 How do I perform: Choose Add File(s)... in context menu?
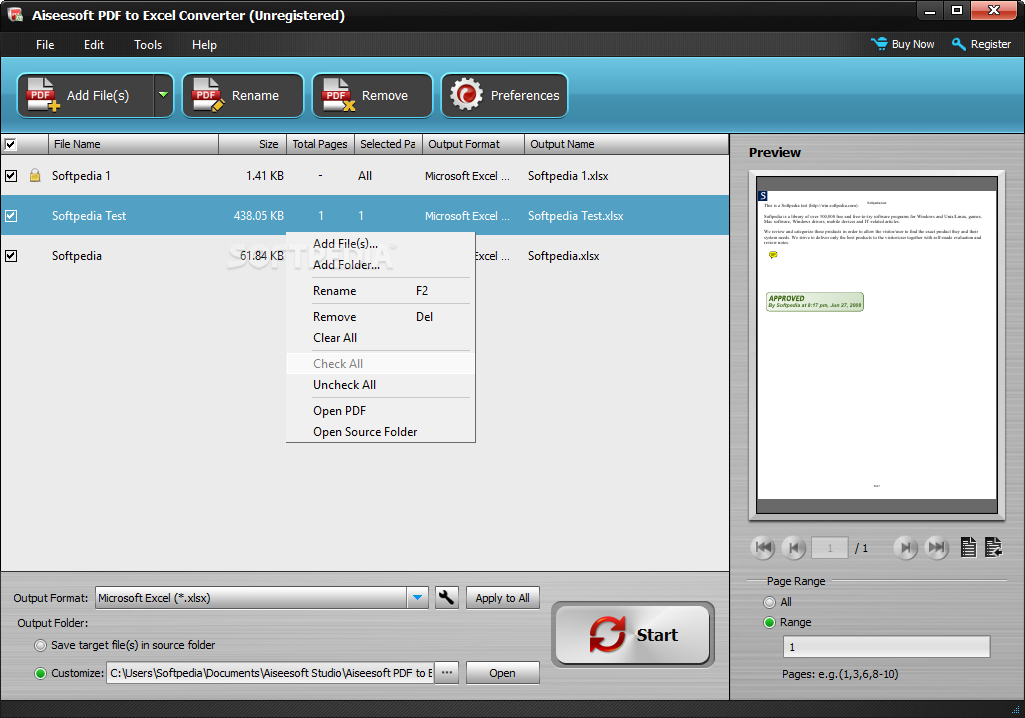[380, 243]
